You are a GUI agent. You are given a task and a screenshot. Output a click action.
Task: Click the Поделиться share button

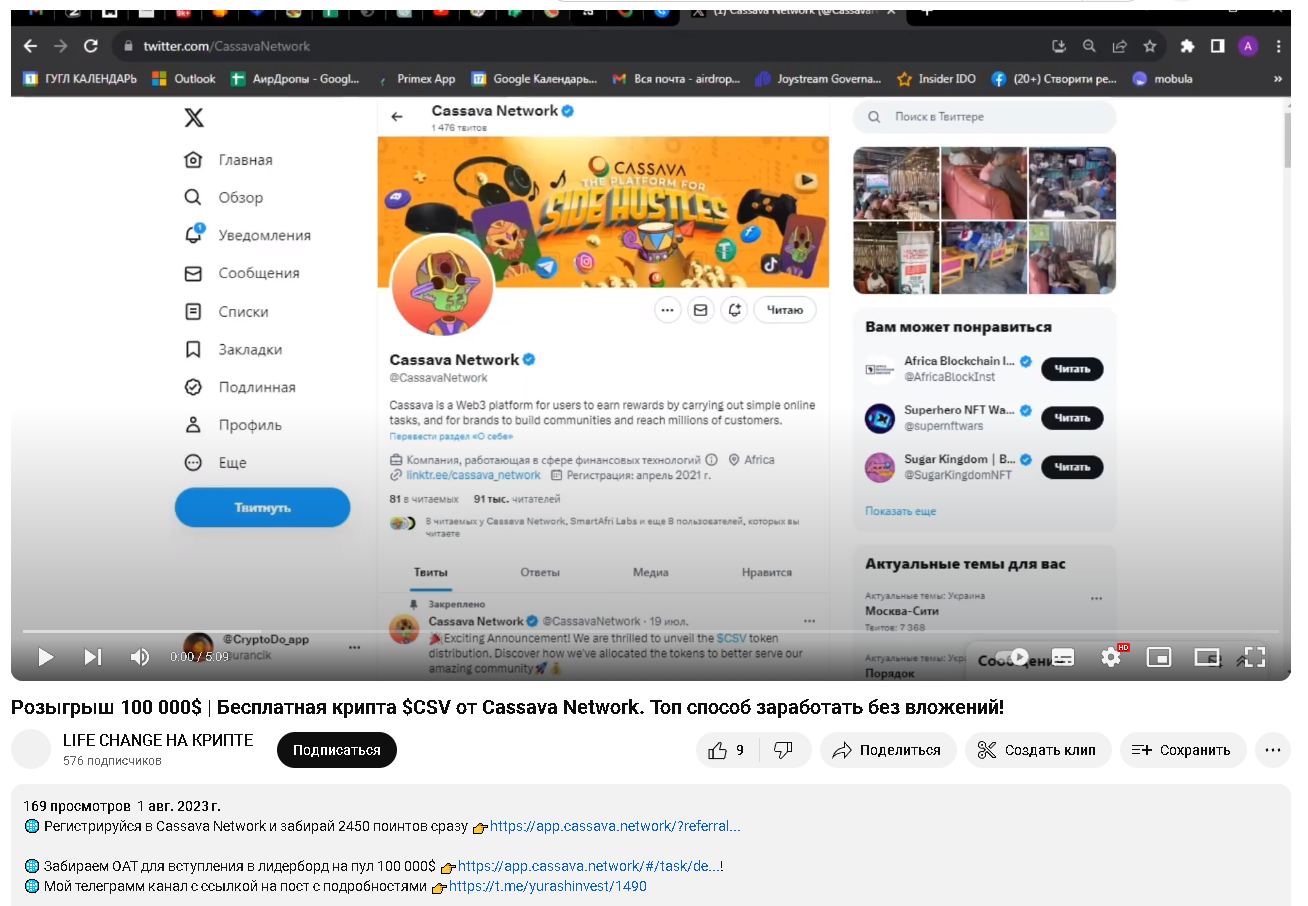pyautogui.click(x=888, y=750)
